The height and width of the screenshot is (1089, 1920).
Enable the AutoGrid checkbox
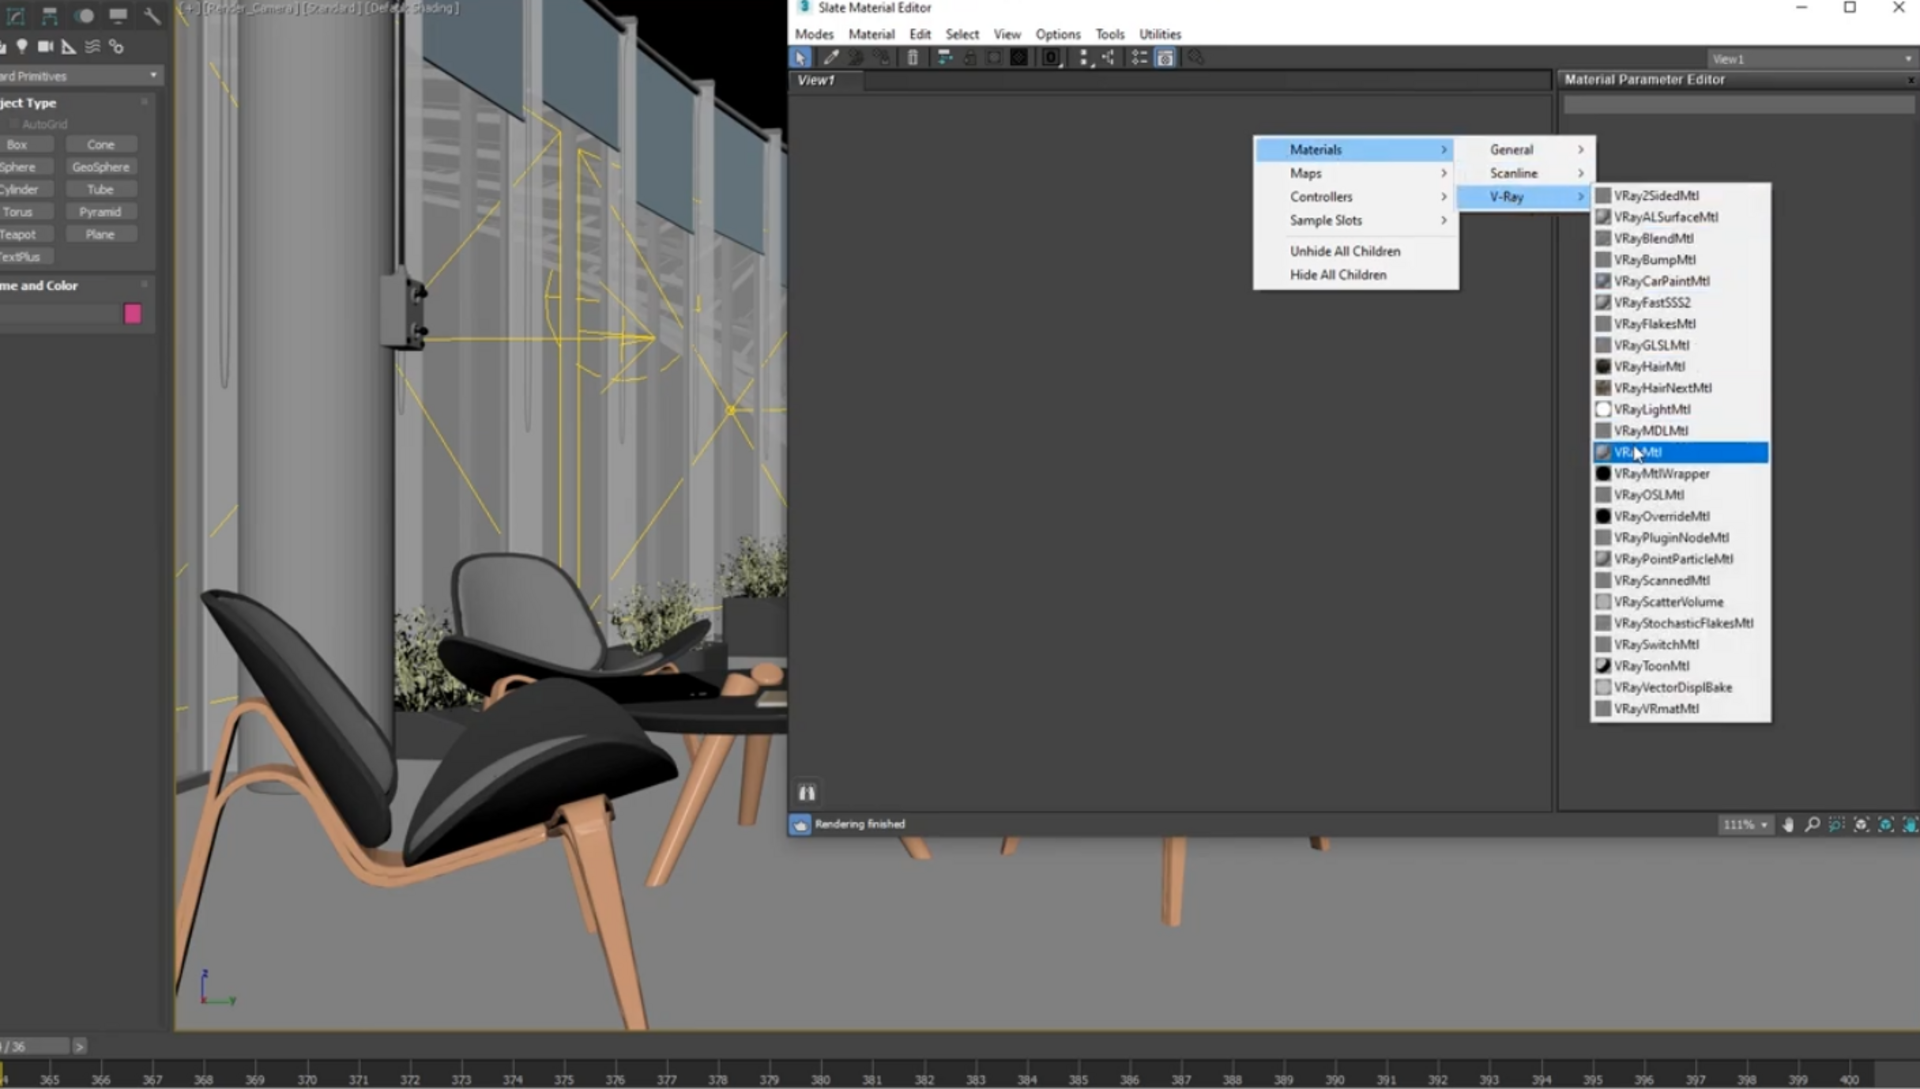click(x=14, y=123)
